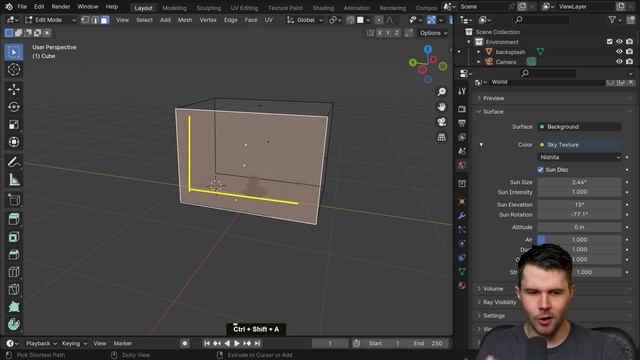
Task: Jump to the timeline end frame
Action: pyautogui.click(x=257, y=344)
